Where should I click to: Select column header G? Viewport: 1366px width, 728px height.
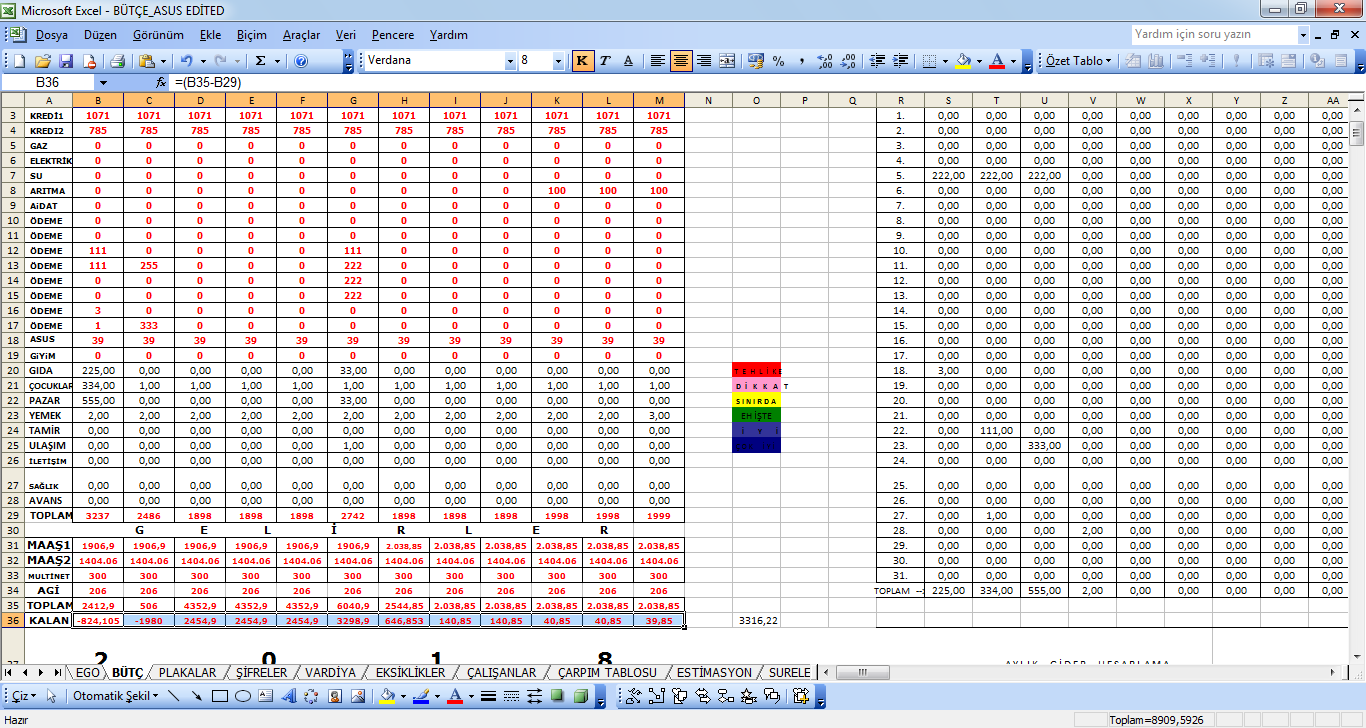click(x=353, y=100)
